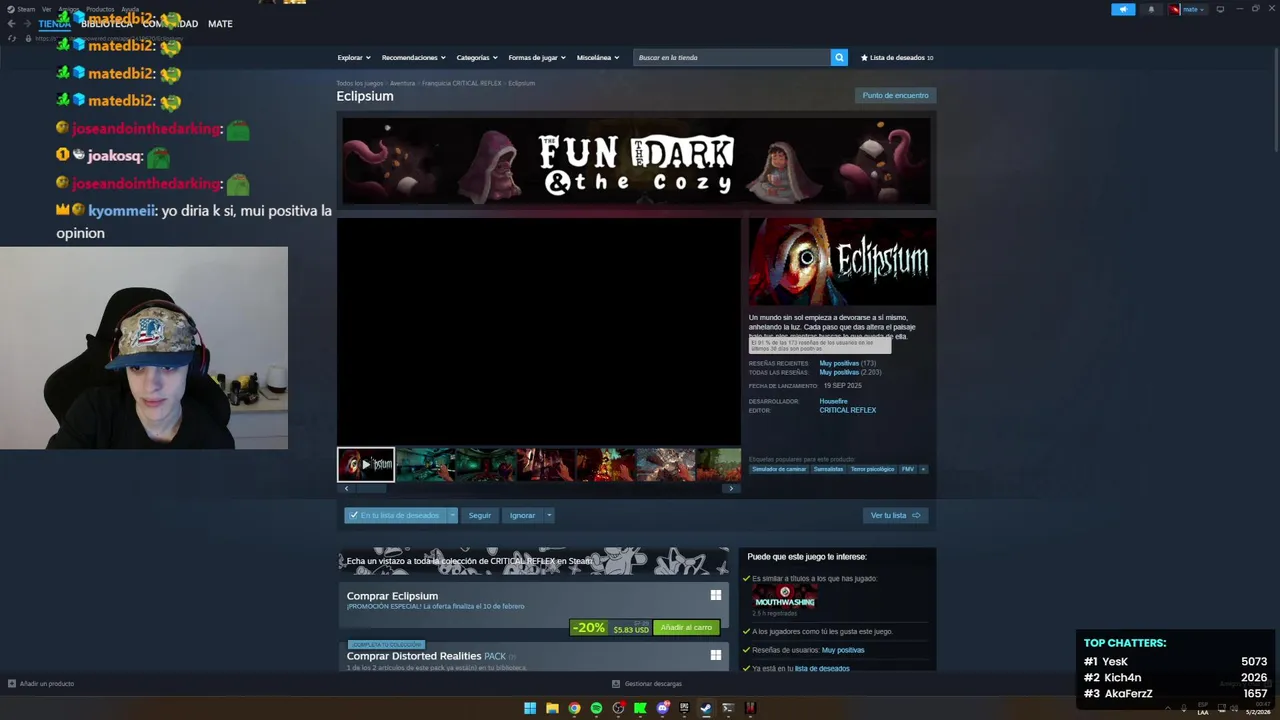
Task: Open the red game icon on taskbar
Action: click(750, 708)
